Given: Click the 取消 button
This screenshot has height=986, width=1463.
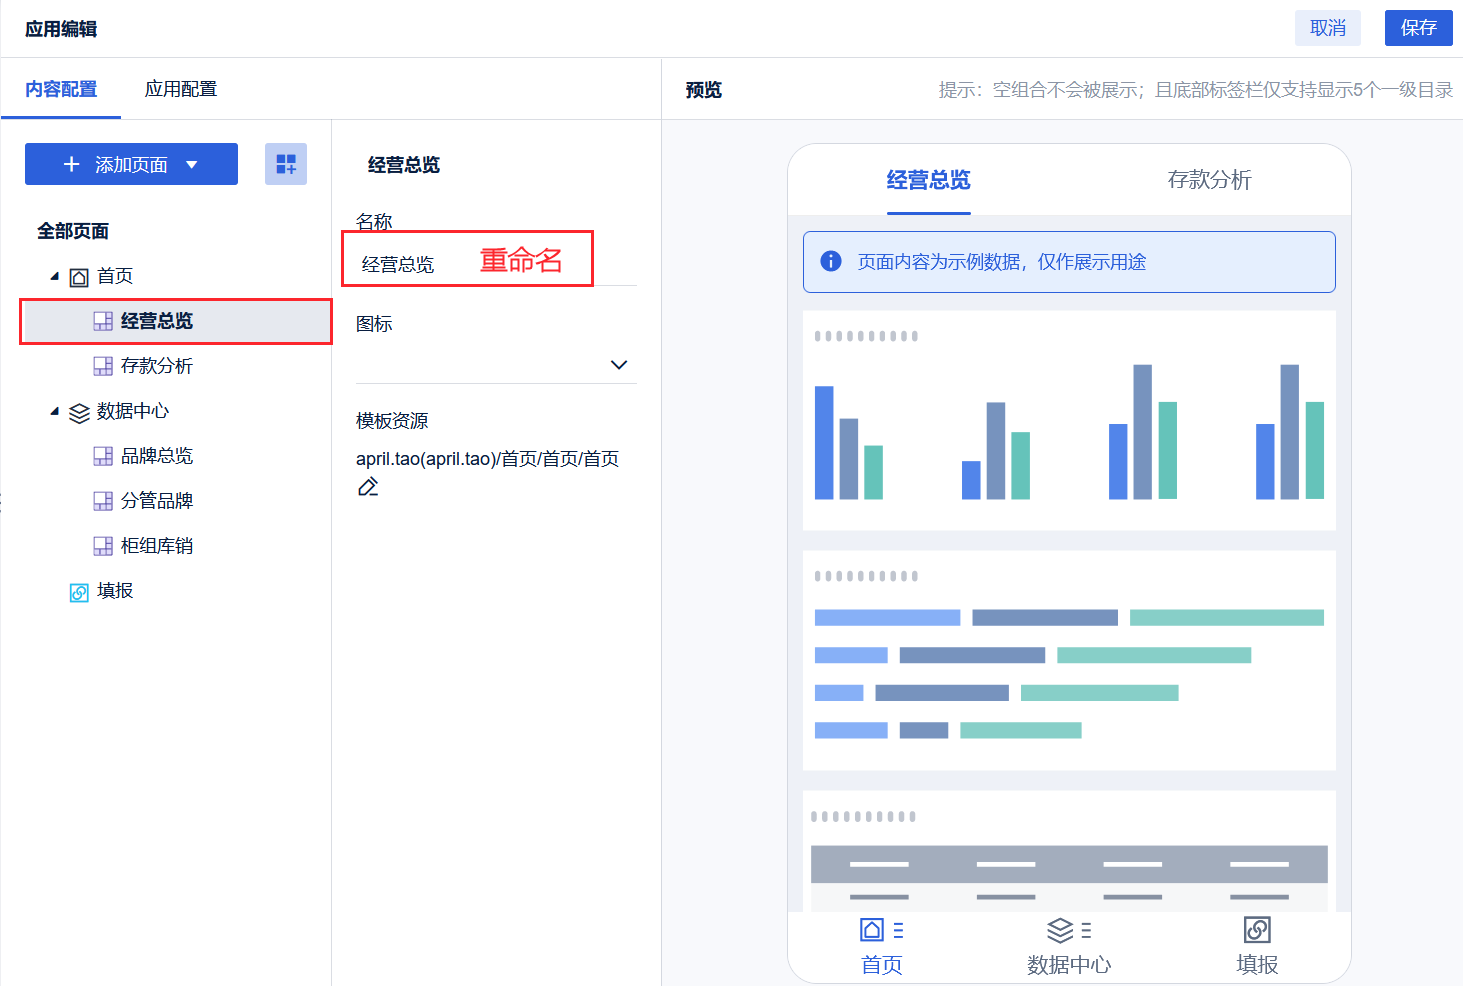Looking at the screenshot, I should click(1328, 28).
